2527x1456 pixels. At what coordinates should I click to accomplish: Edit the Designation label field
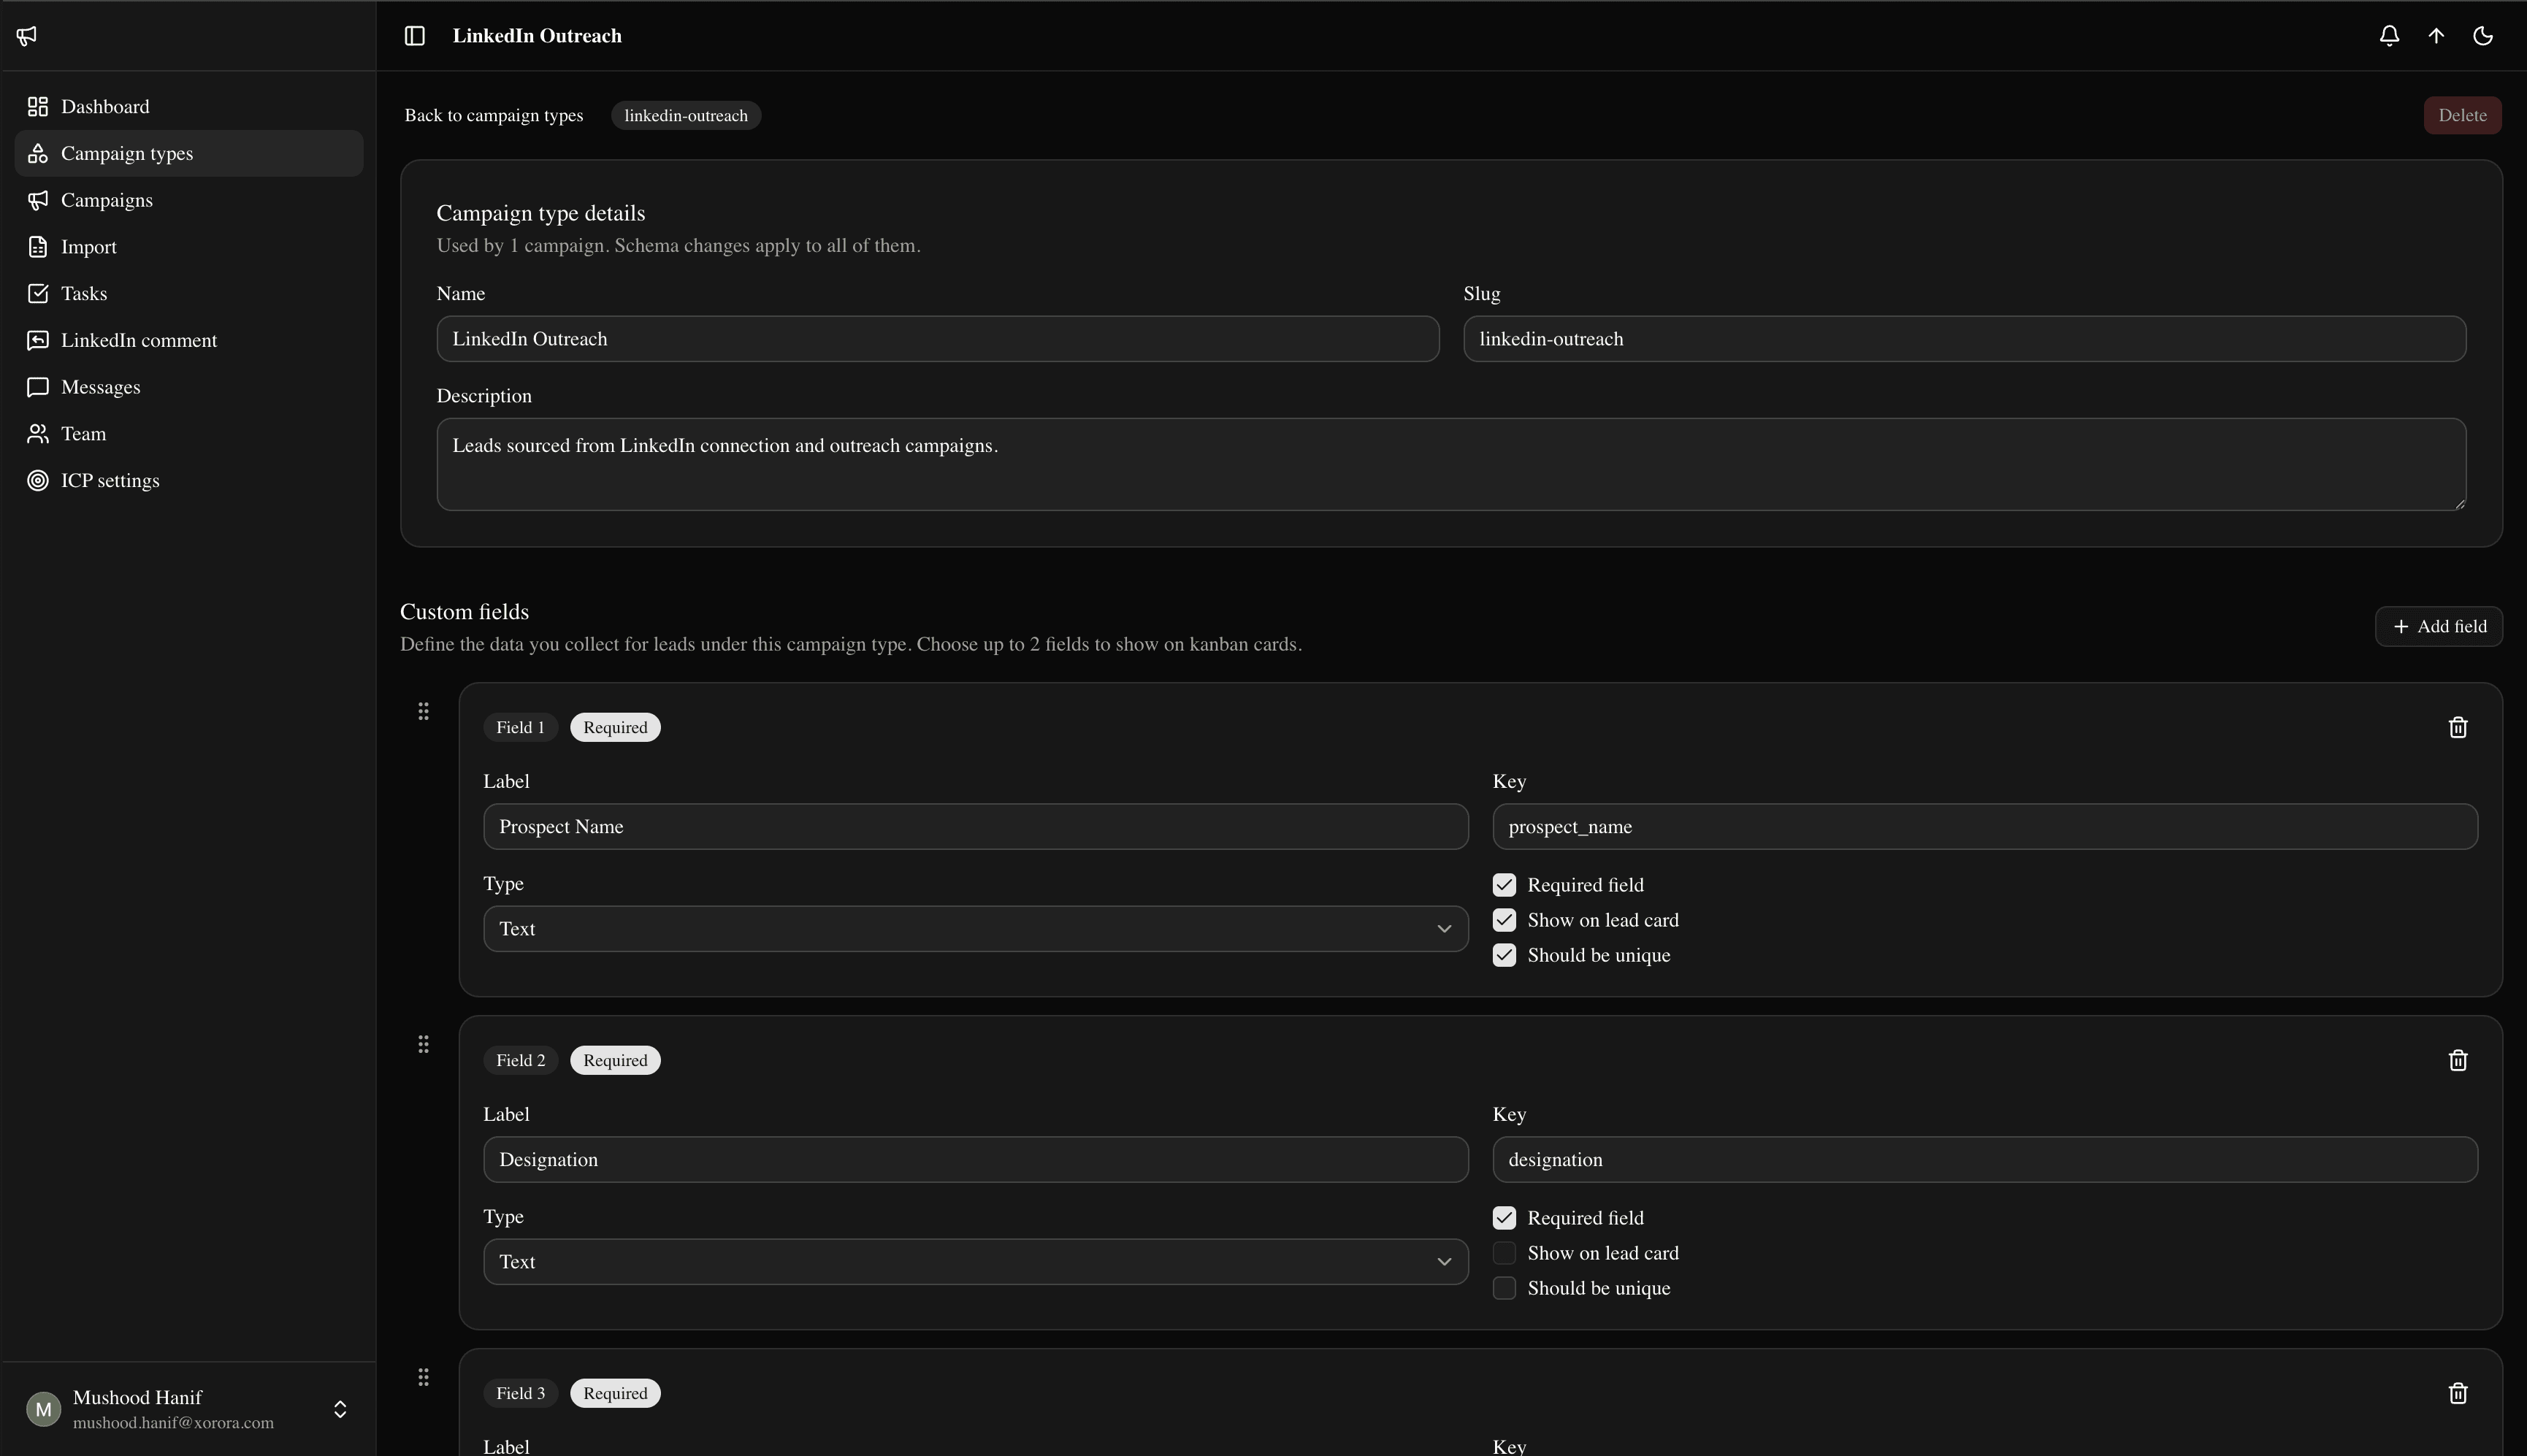[975, 1160]
